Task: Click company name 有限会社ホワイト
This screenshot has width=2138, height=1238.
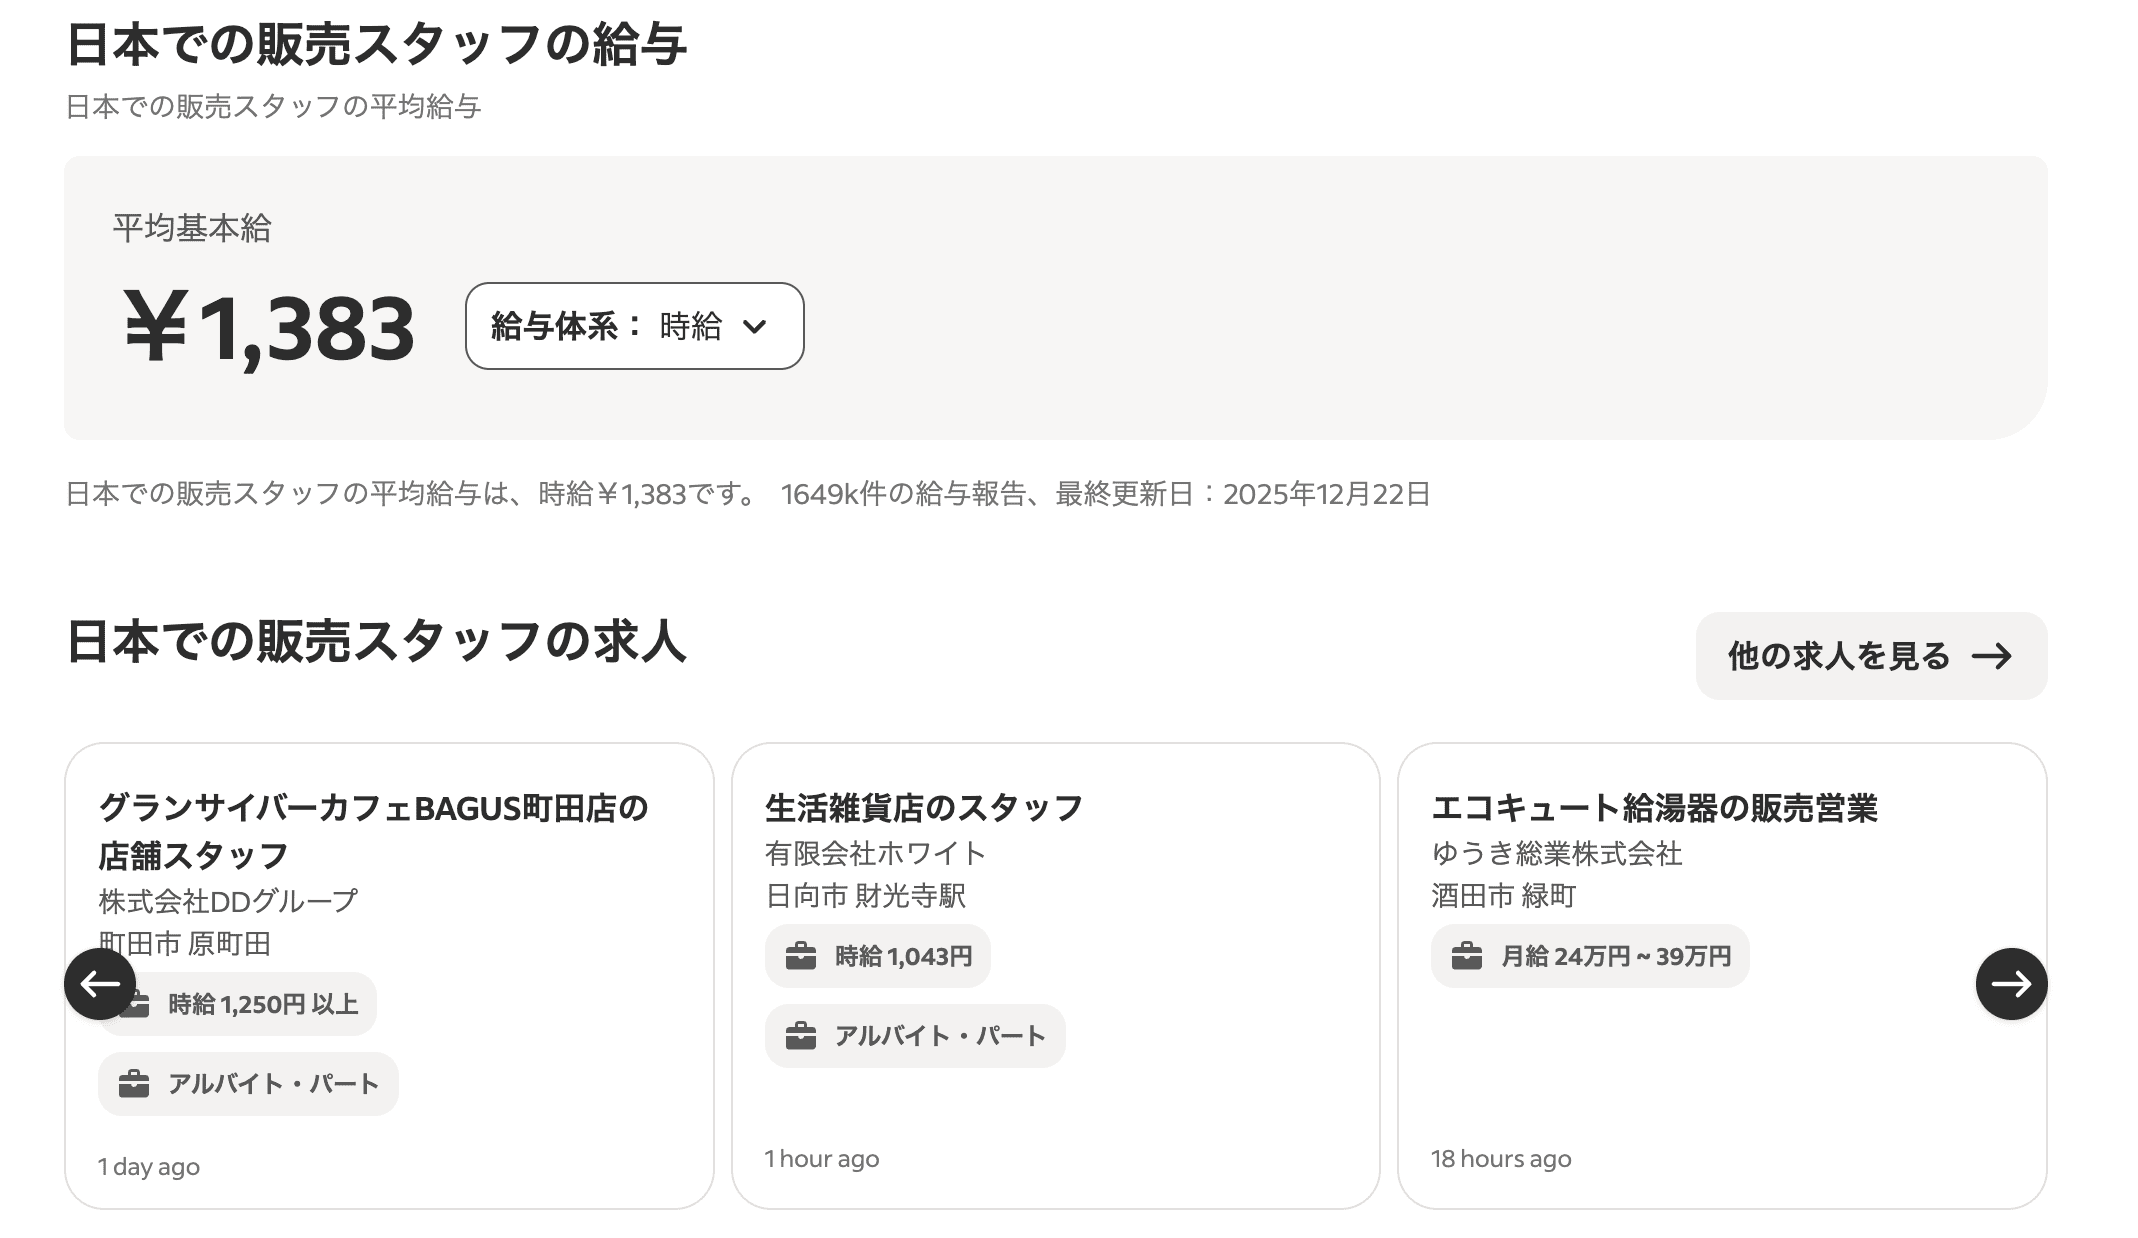Action: click(875, 853)
